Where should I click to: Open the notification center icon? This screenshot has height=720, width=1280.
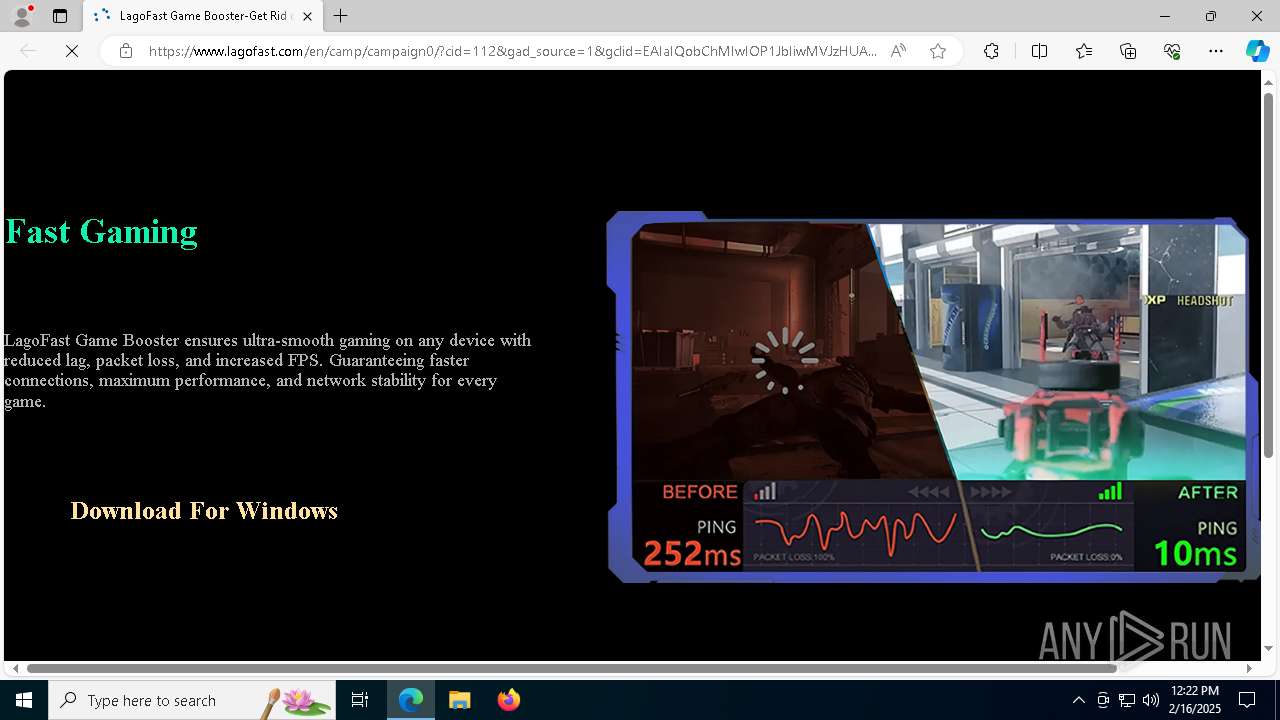pyautogui.click(x=1247, y=700)
